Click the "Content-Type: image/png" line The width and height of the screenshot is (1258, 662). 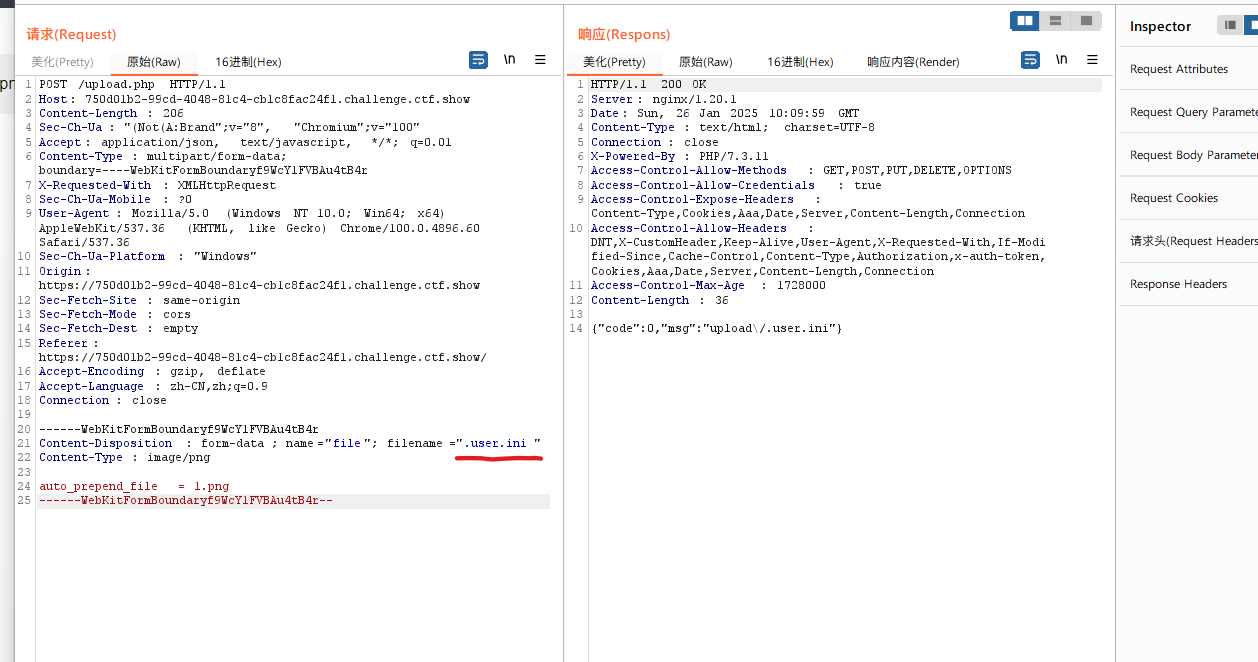pyautogui.click(x=125, y=457)
